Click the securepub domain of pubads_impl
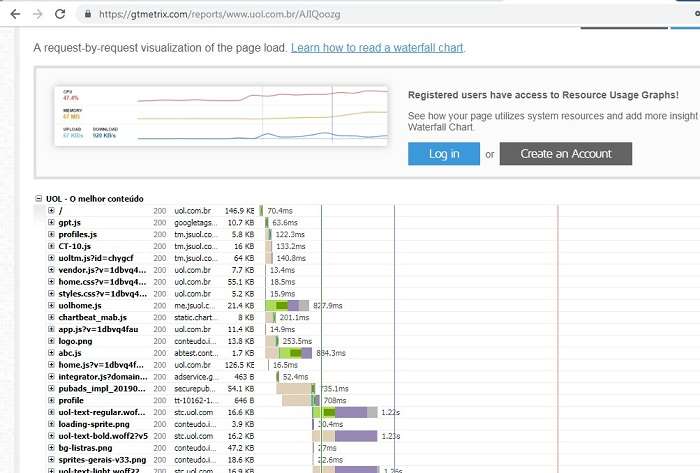The height and width of the screenshot is (473, 700). tap(195, 389)
